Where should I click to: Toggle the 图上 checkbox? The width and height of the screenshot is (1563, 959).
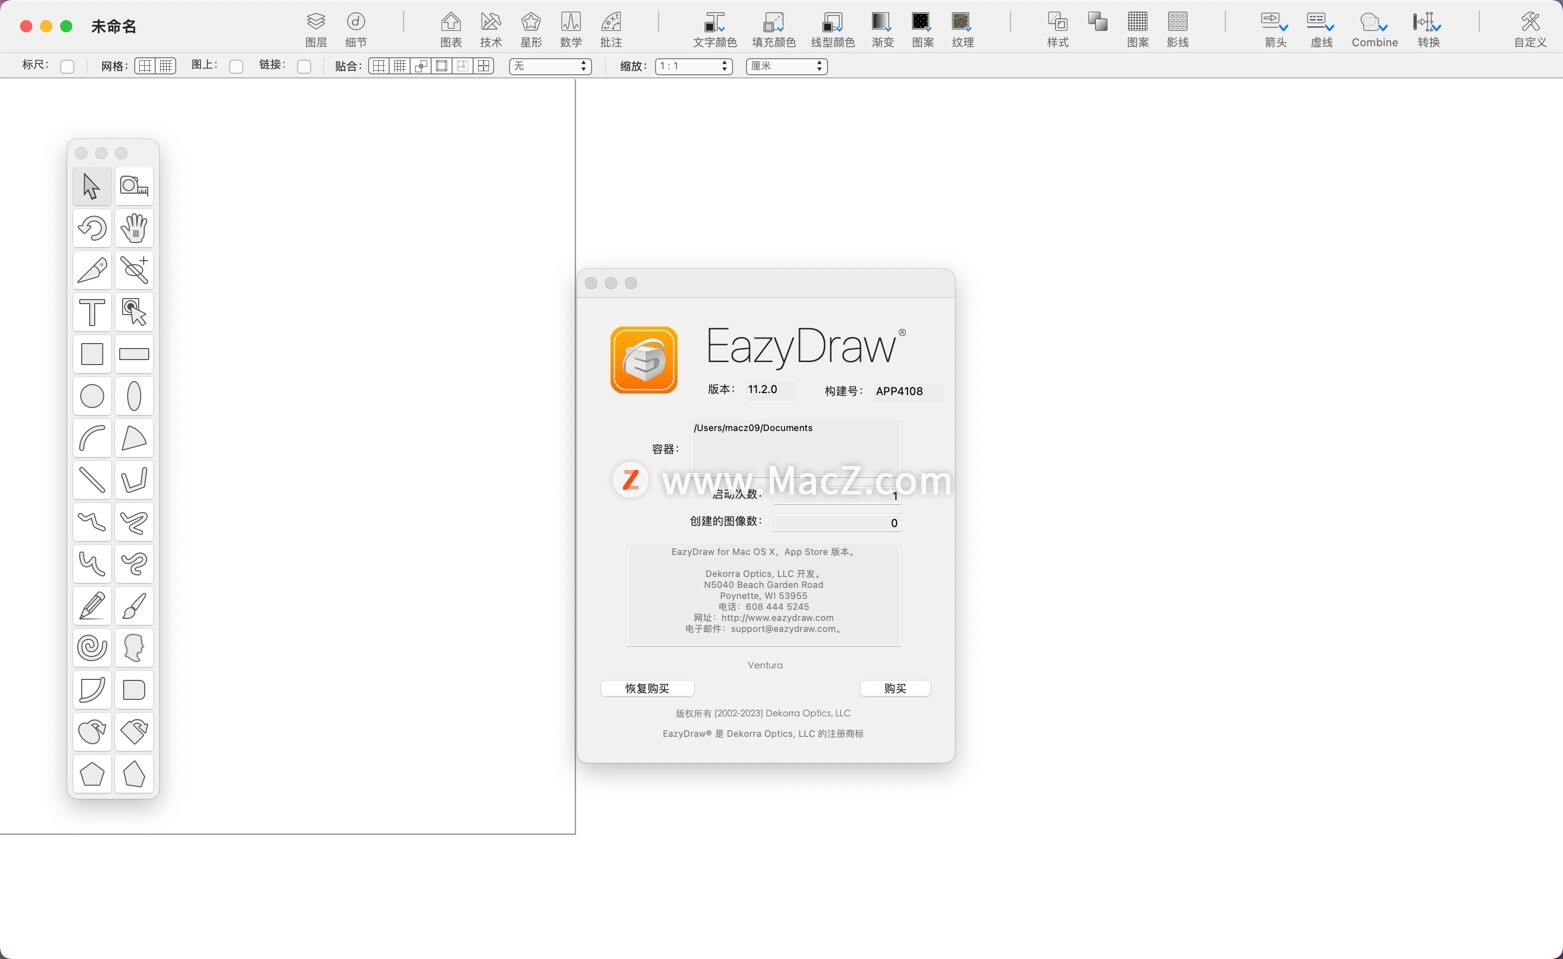[x=236, y=66]
